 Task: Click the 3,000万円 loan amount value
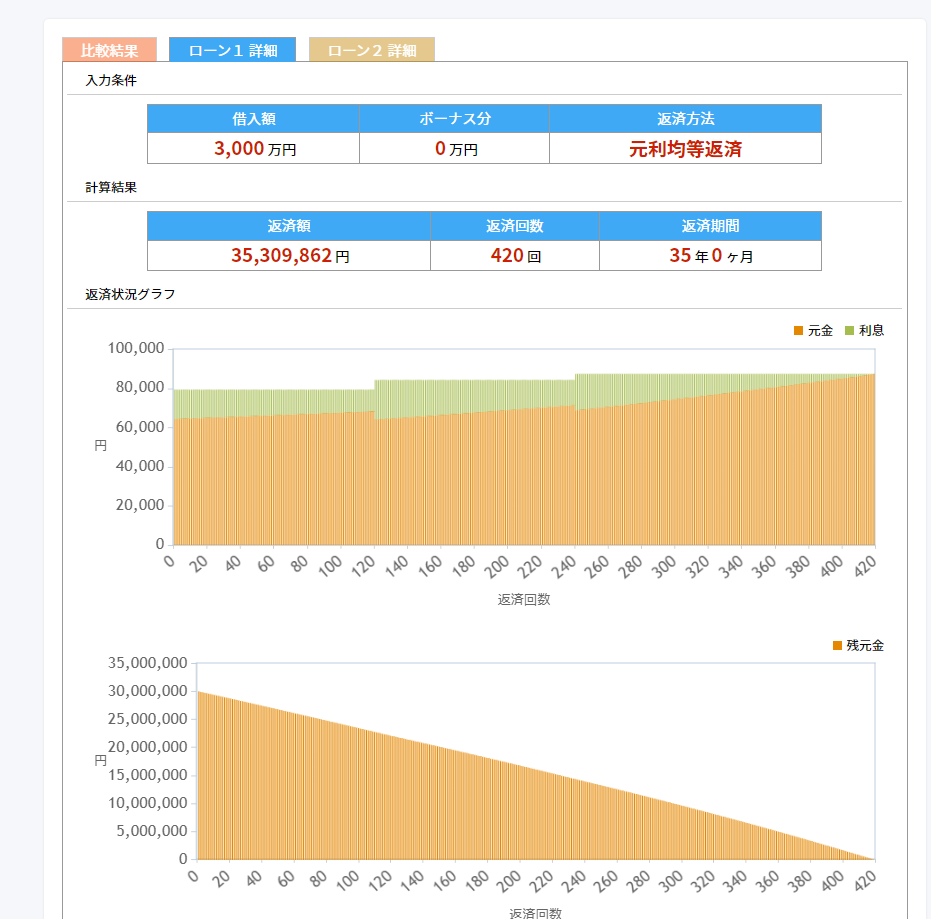(x=254, y=149)
